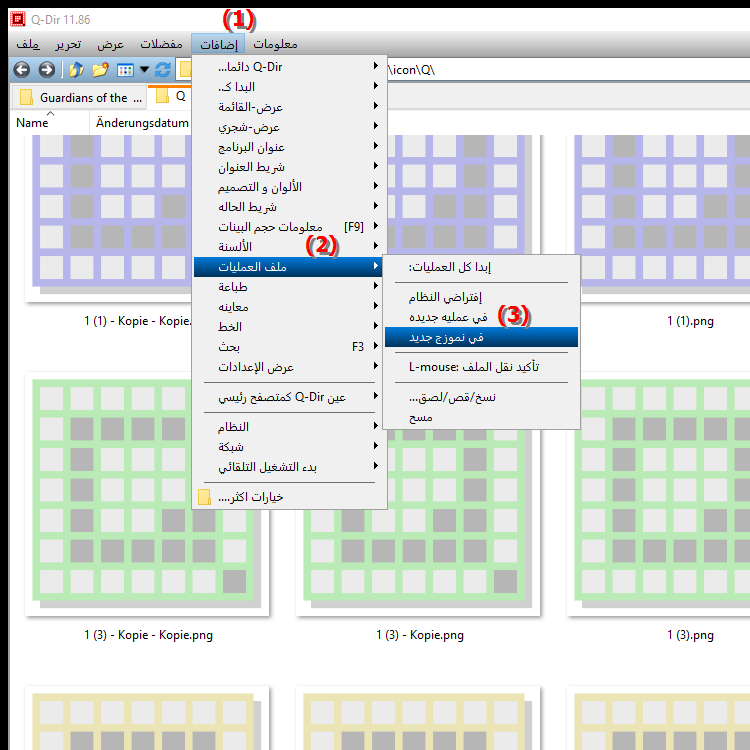Image resolution: width=750 pixels, height=750 pixels.
Task: Open the شبكة submenu
Action: [x=289, y=447]
